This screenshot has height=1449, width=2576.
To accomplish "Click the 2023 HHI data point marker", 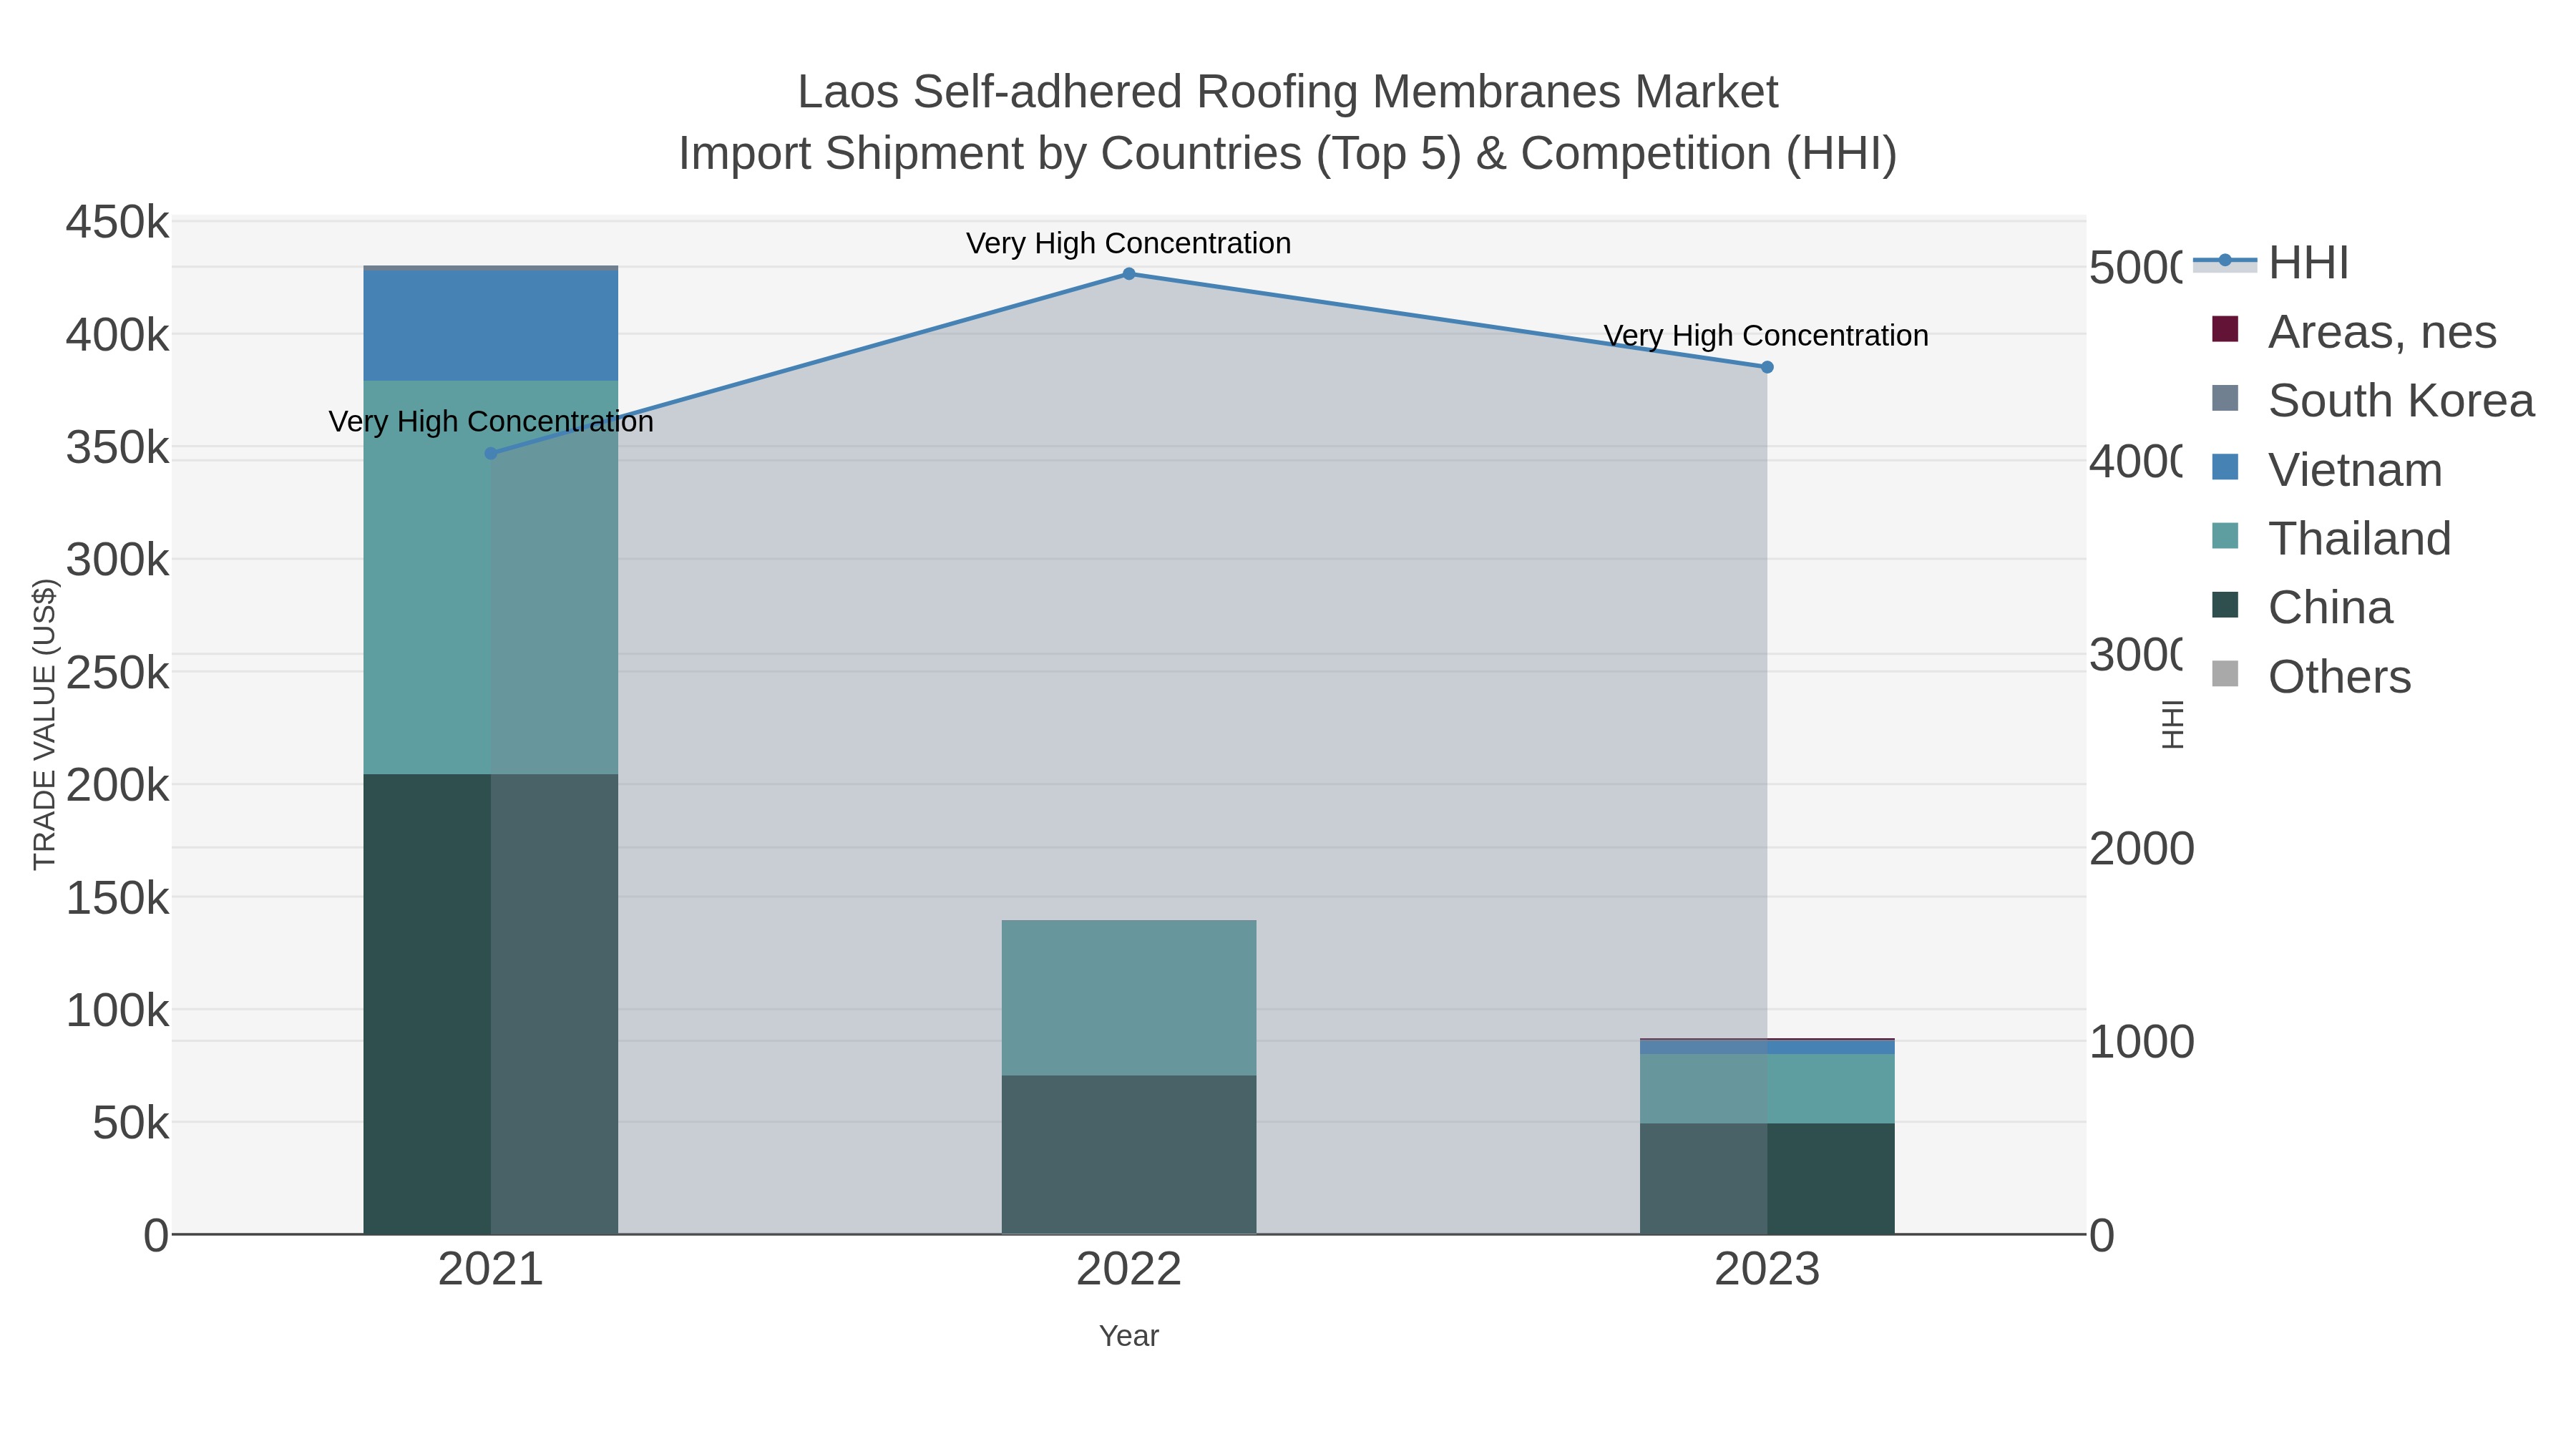I will (1767, 367).
